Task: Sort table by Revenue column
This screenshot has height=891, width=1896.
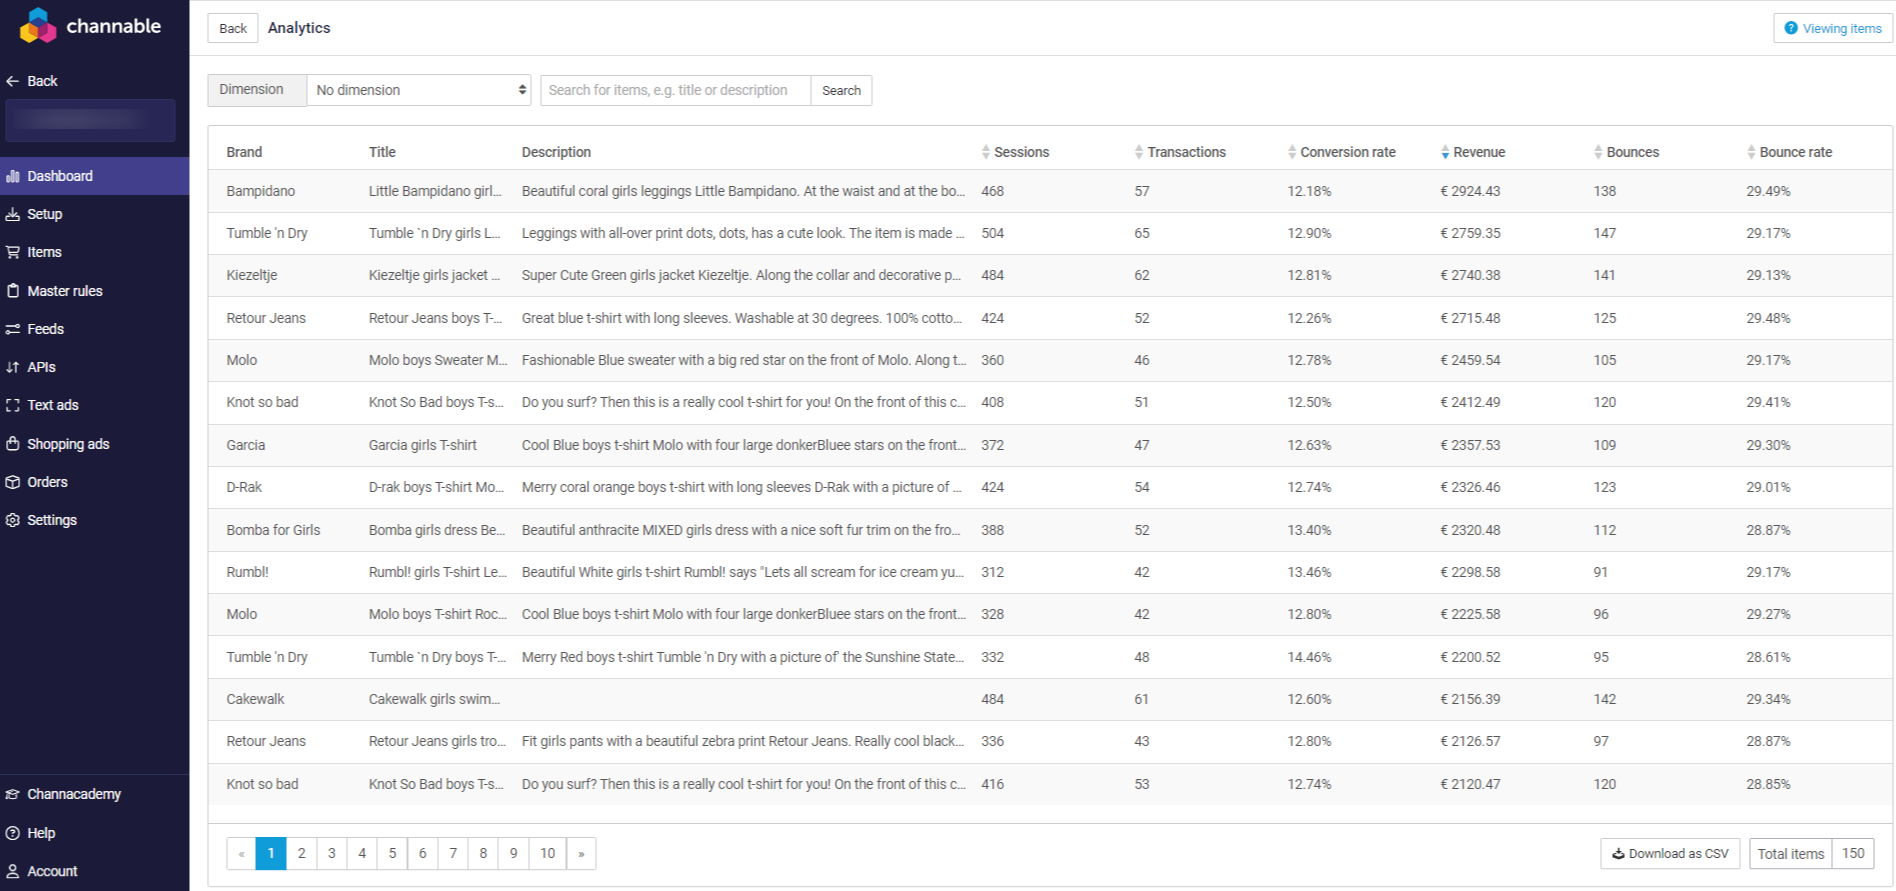Action: (x=1472, y=152)
